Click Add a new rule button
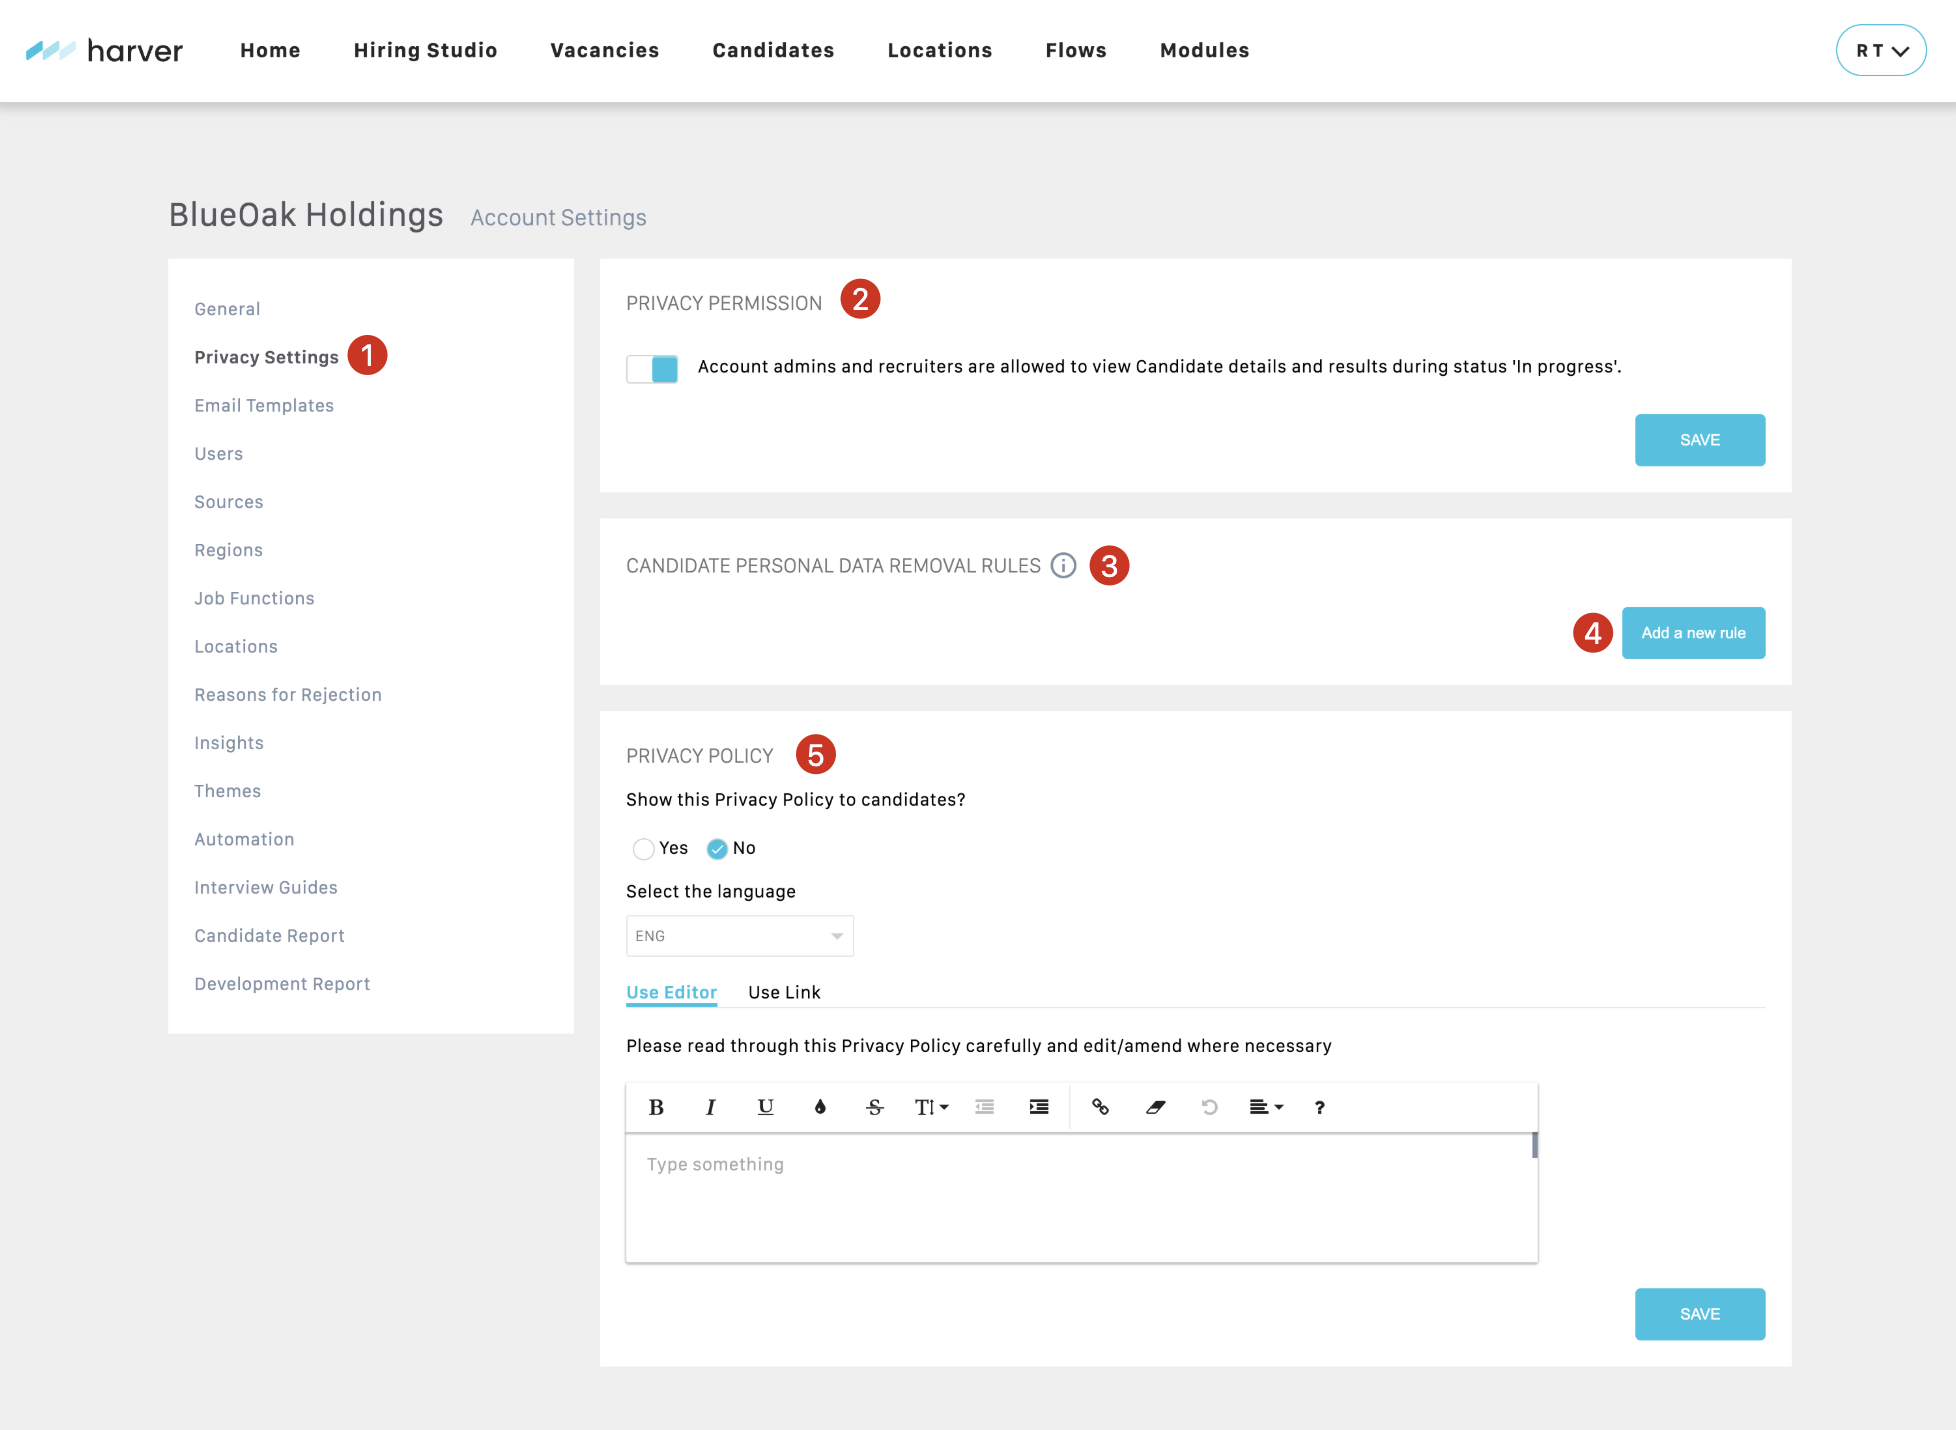This screenshot has height=1430, width=1956. point(1693,633)
